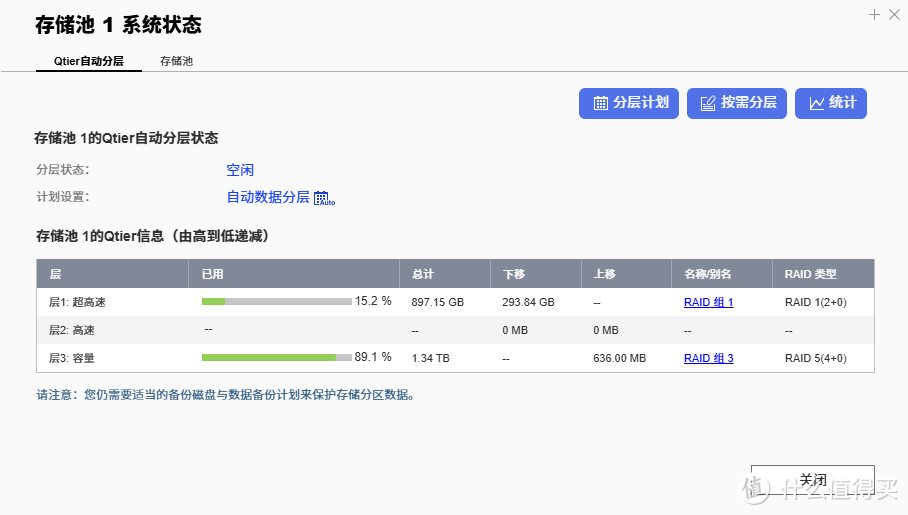Click the 15.2% usage bar for tier 1
This screenshot has height=515, width=908.
[x=276, y=301]
